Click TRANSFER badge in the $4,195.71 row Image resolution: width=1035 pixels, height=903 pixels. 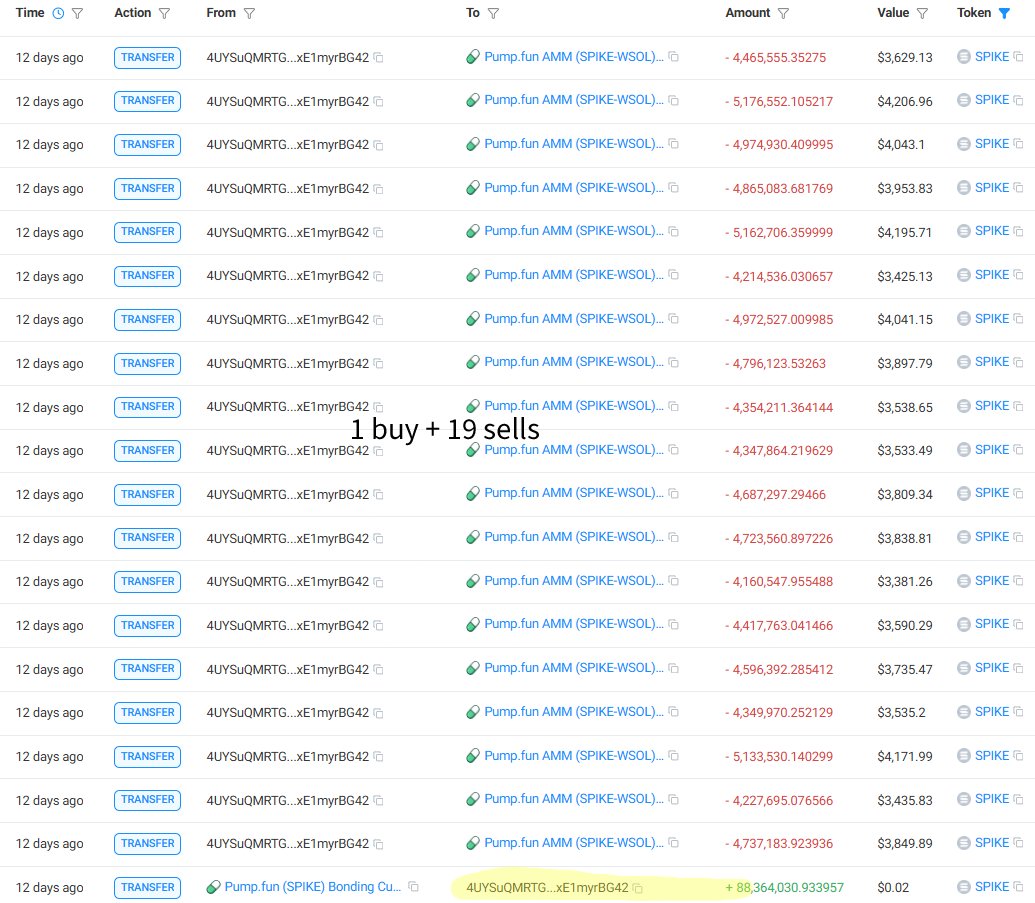pyautogui.click(x=147, y=232)
